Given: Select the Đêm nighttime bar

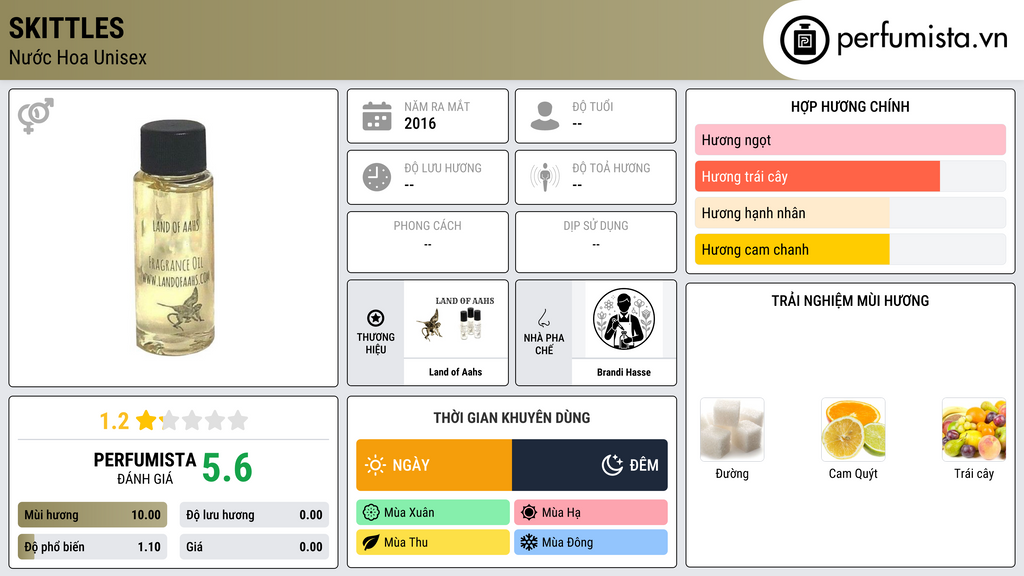Looking at the screenshot, I should [x=590, y=465].
